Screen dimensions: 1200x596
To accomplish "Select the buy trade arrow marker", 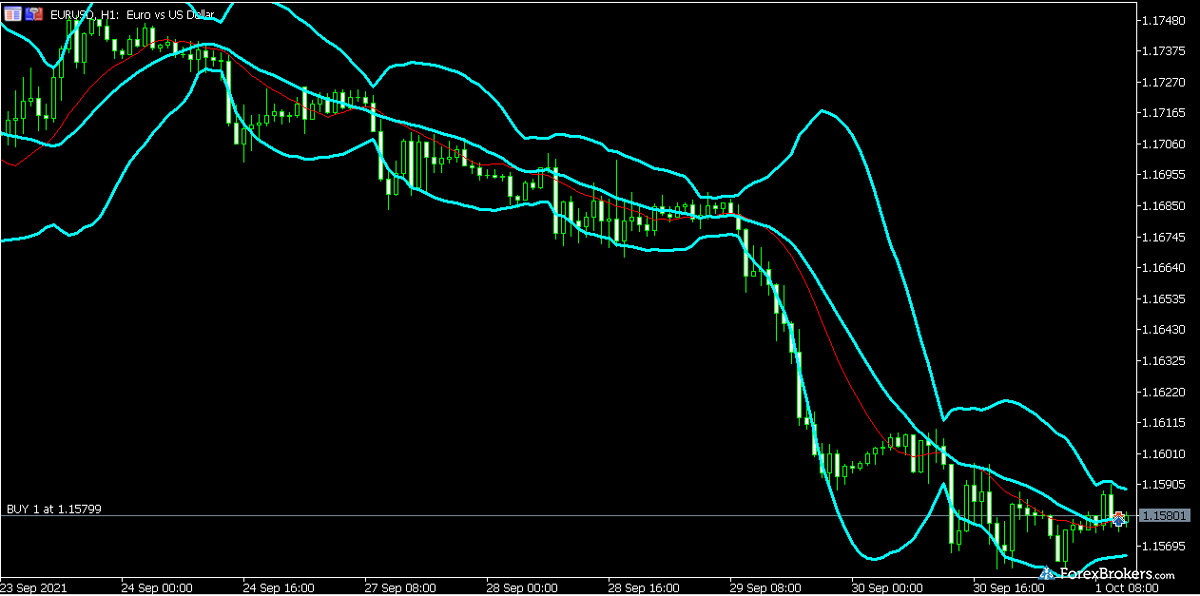I will point(1119,518).
